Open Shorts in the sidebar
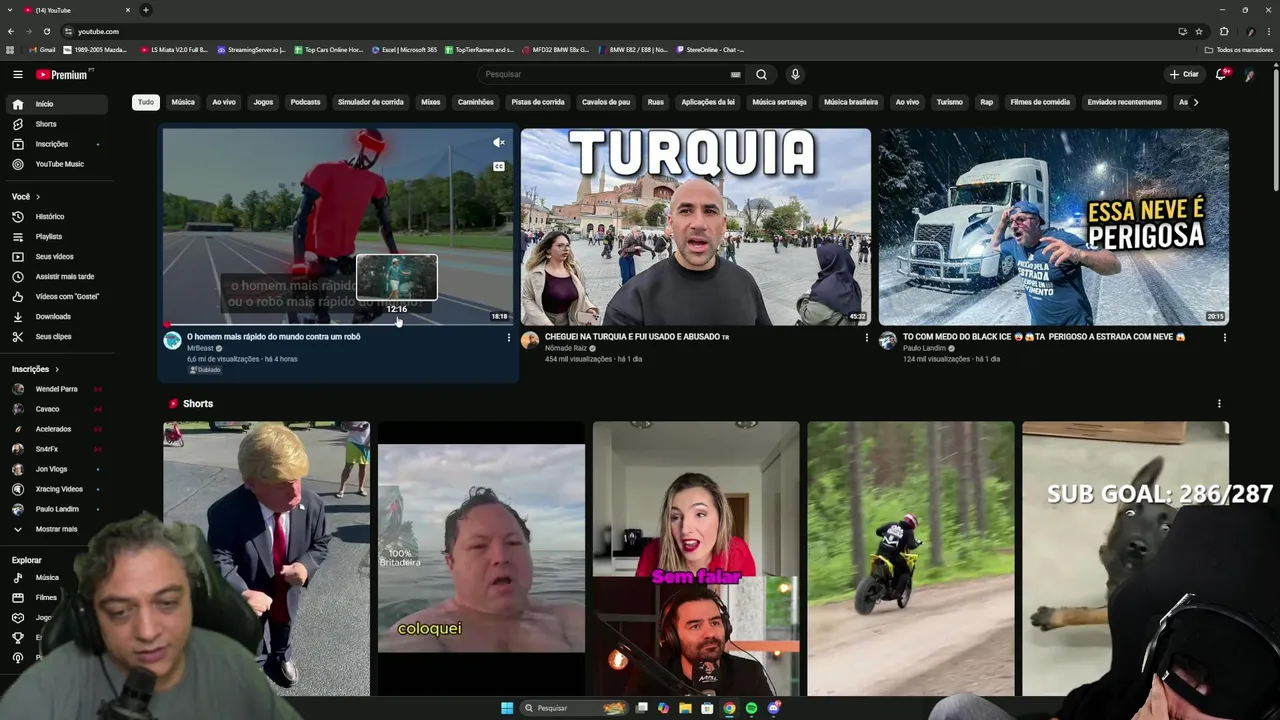1280x720 pixels. coord(57,124)
